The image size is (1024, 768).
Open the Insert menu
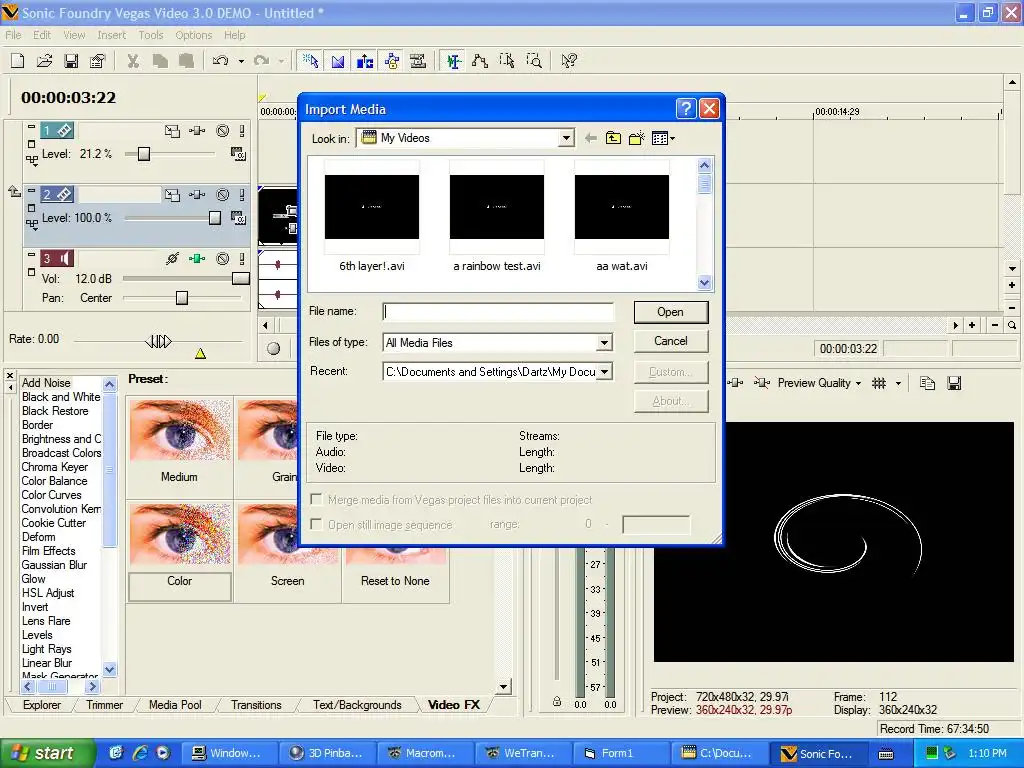[x=112, y=35]
